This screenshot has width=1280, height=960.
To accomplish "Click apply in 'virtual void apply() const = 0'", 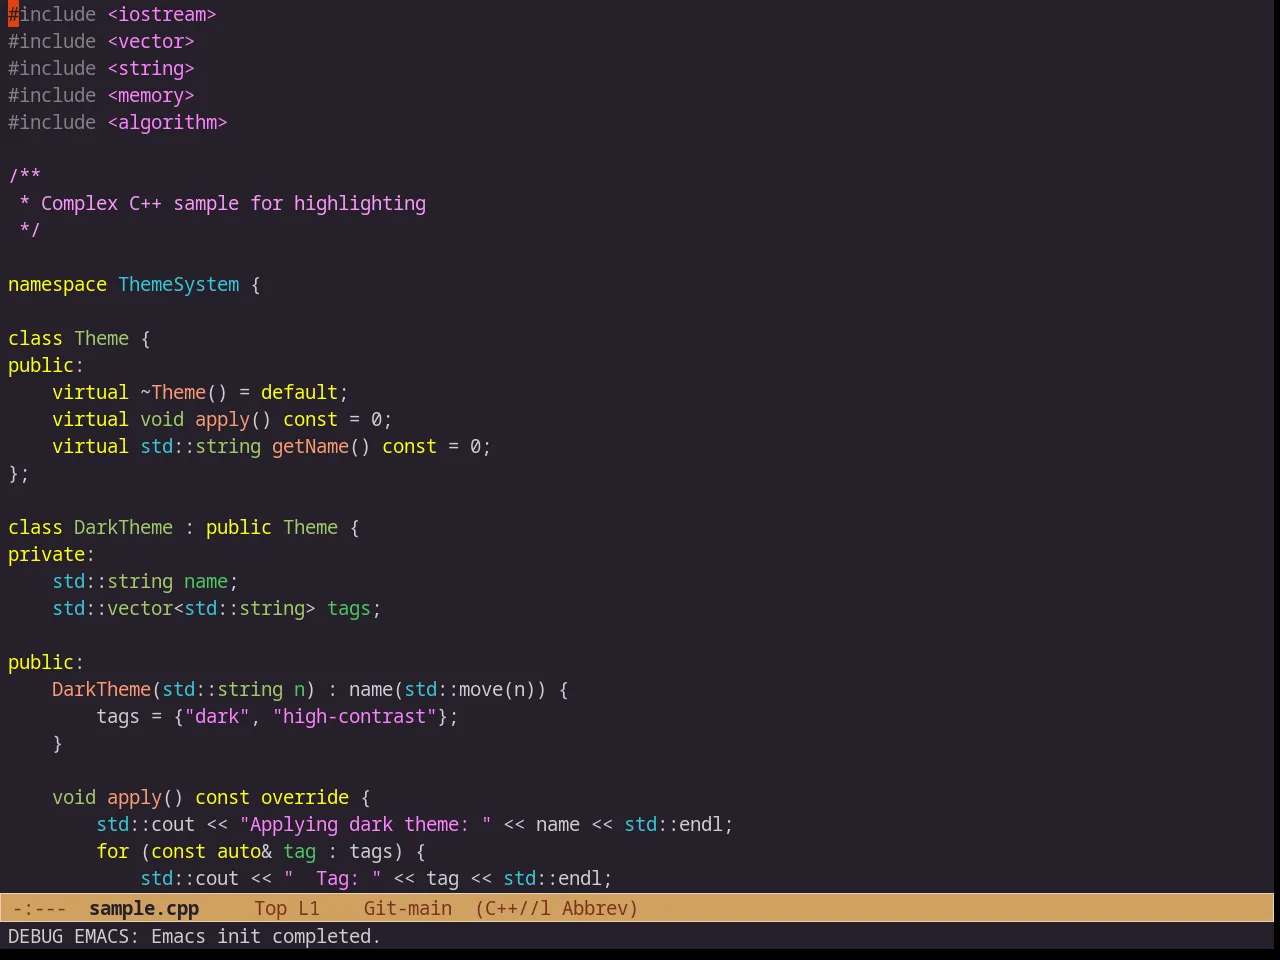I will 222,419.
